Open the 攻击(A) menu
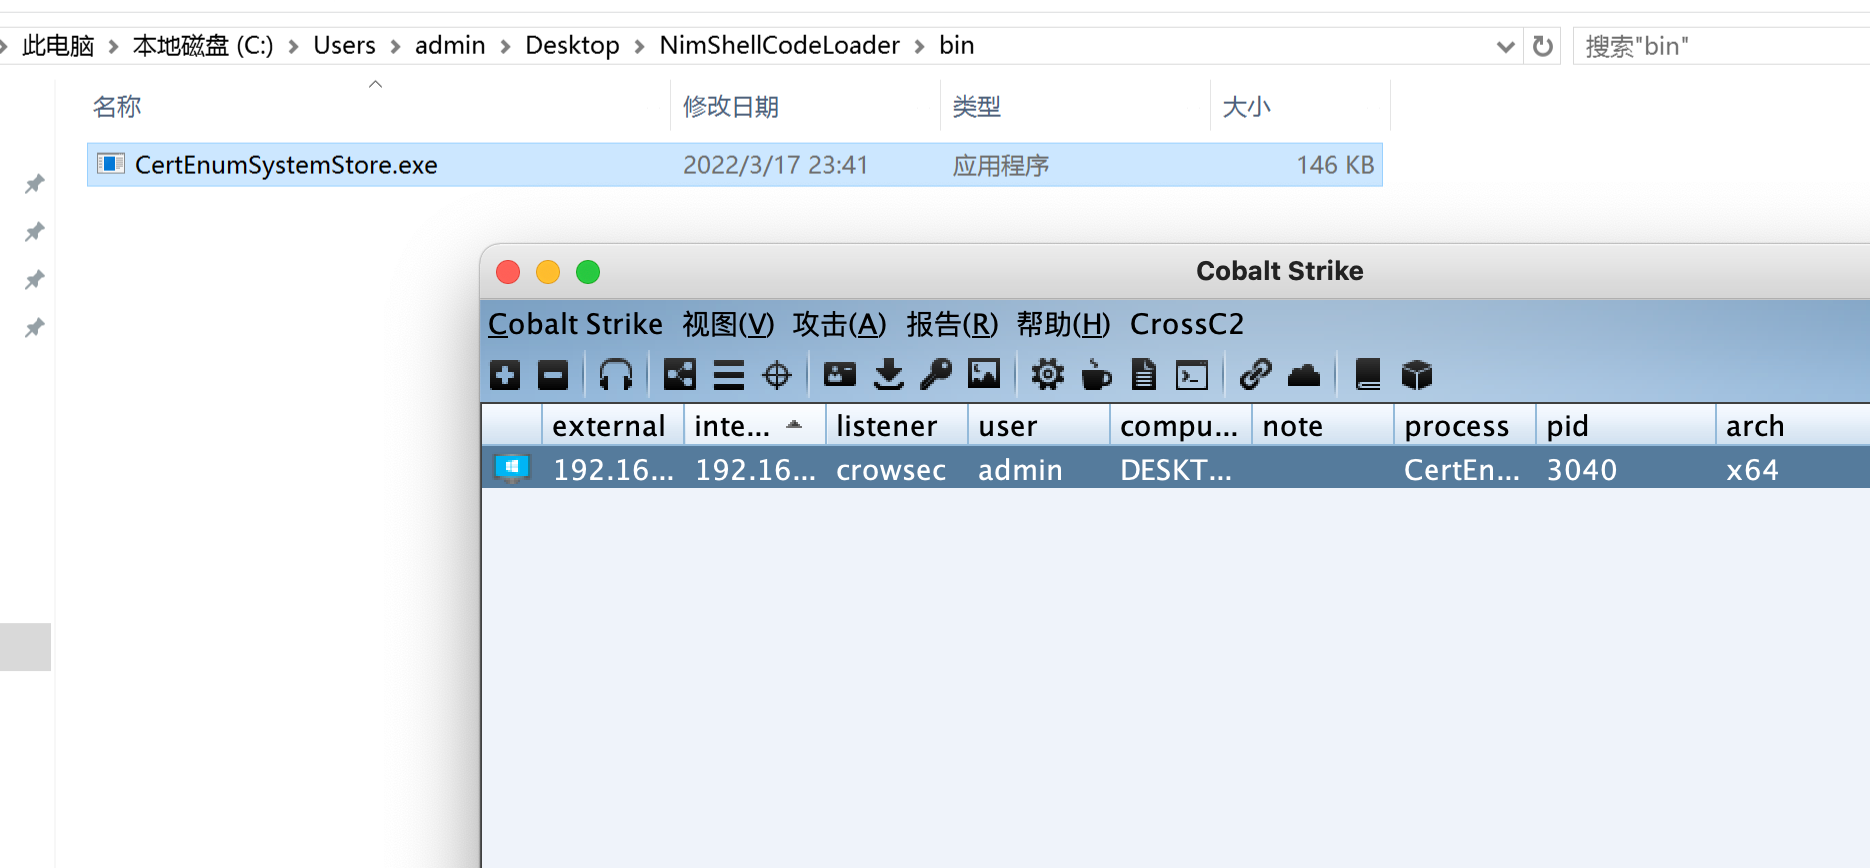 pyautogui.click(x=839, y=324)
